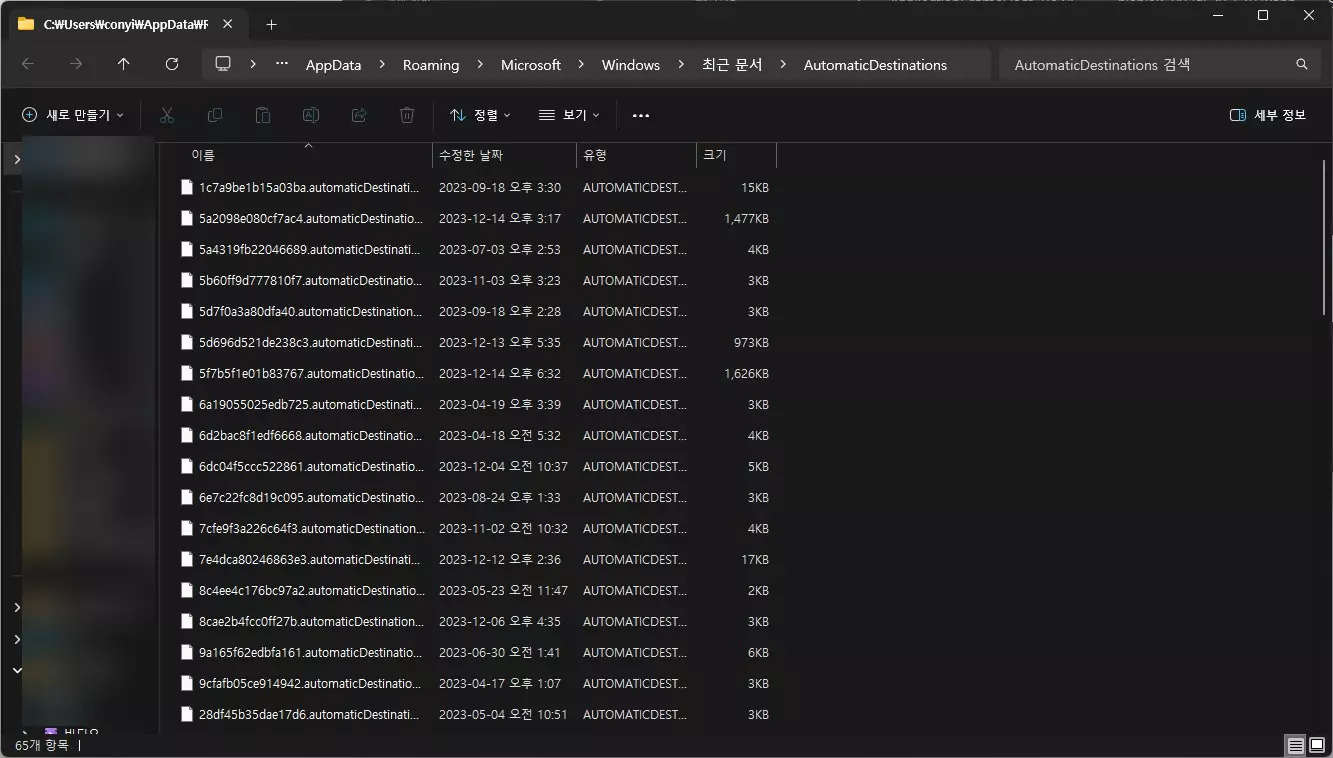Viewport: 1333px width, 758px height.
Task: Click file icon of 6dc04f5ccc522861
Action: 186,466
